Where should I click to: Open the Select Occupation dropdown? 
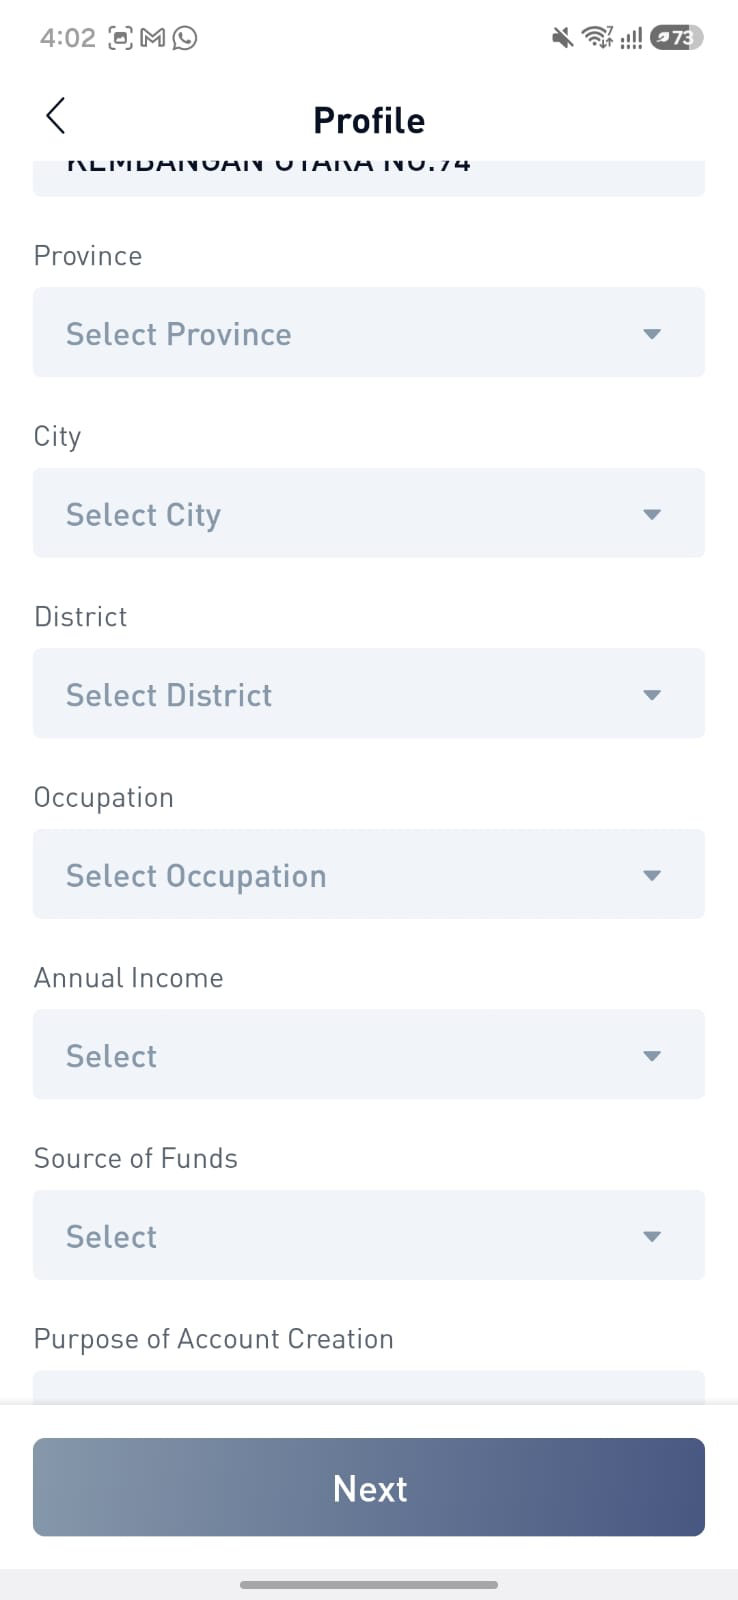[x=369, y=874]
